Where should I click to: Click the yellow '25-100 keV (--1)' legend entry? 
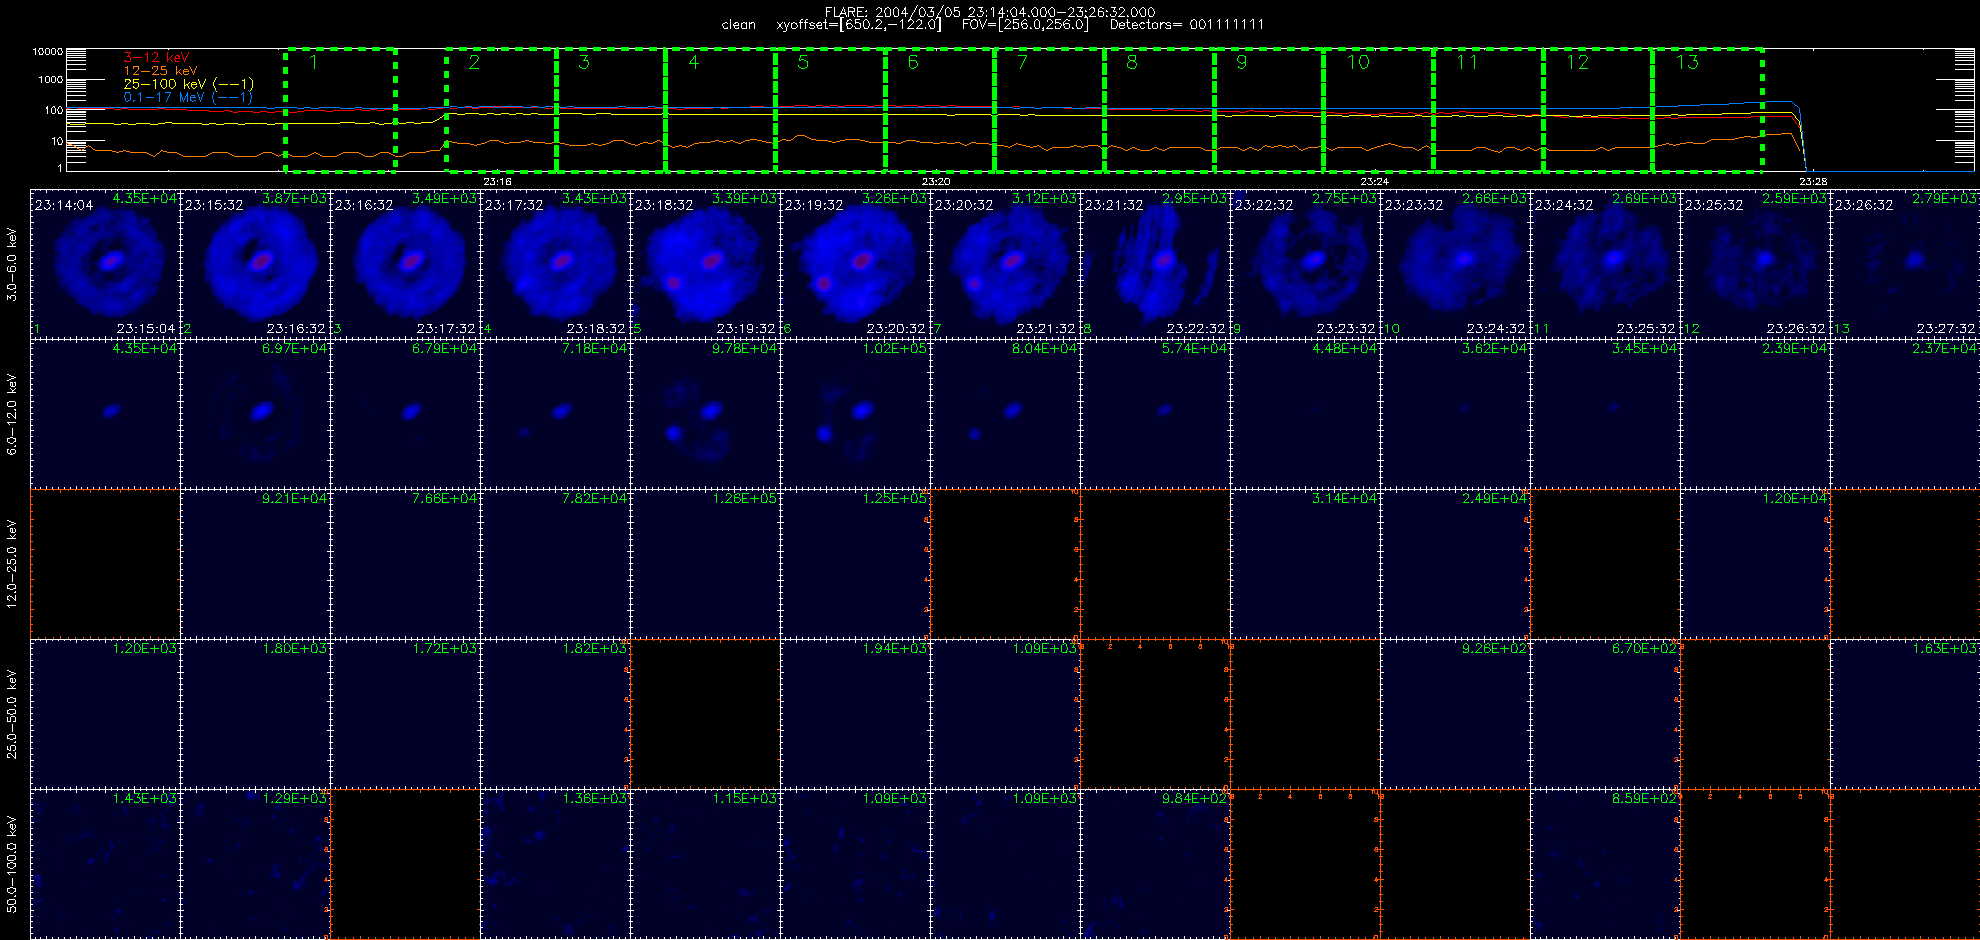(188, 84)
